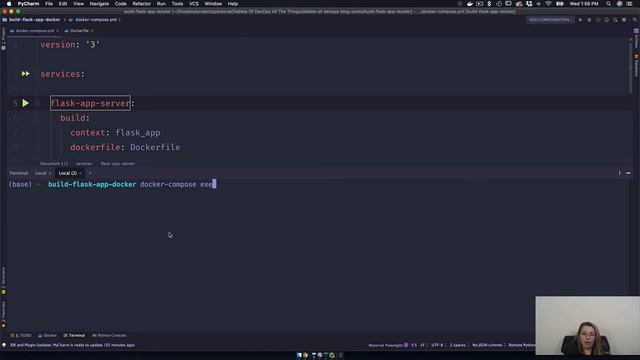640x360 pixels.
Task: Click 'flask-app-server' in editor breadcrumb
Action: point(118,164)
